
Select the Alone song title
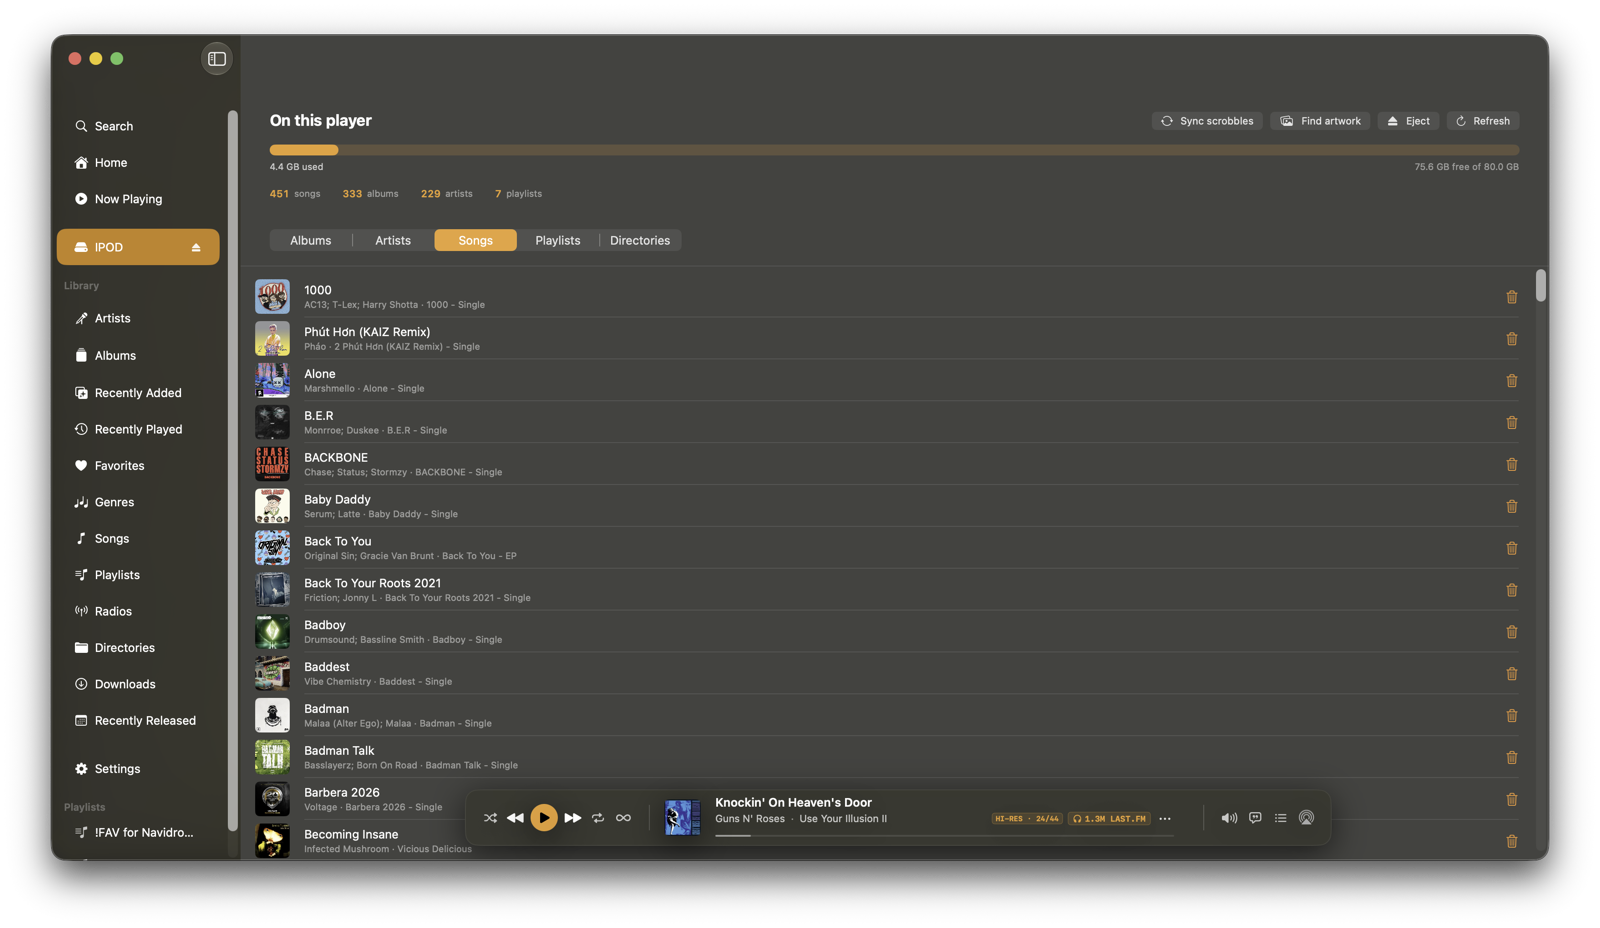click(320, 374)
